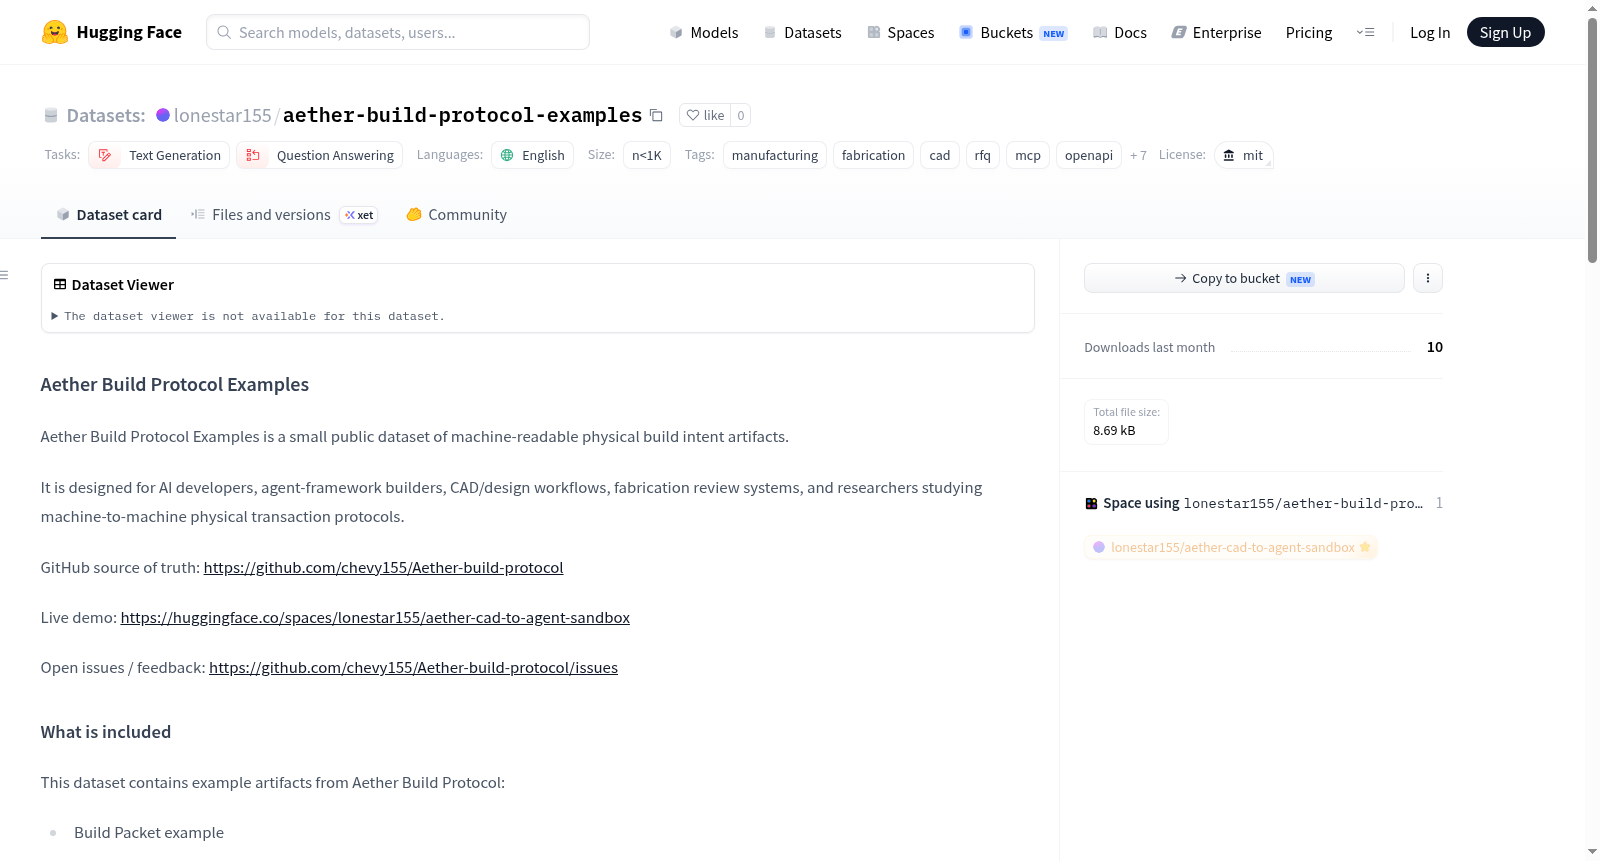Open the three-dot more options menu
Screen dimensions: 1600x861
click(x=1428, y=278)
